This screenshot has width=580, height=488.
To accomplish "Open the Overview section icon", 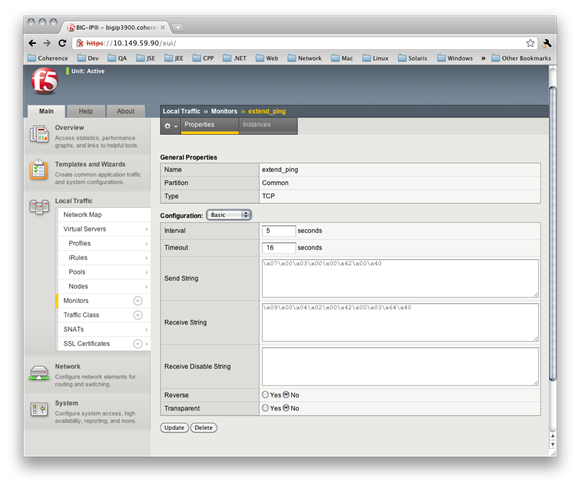I will [x=39, y=134].
